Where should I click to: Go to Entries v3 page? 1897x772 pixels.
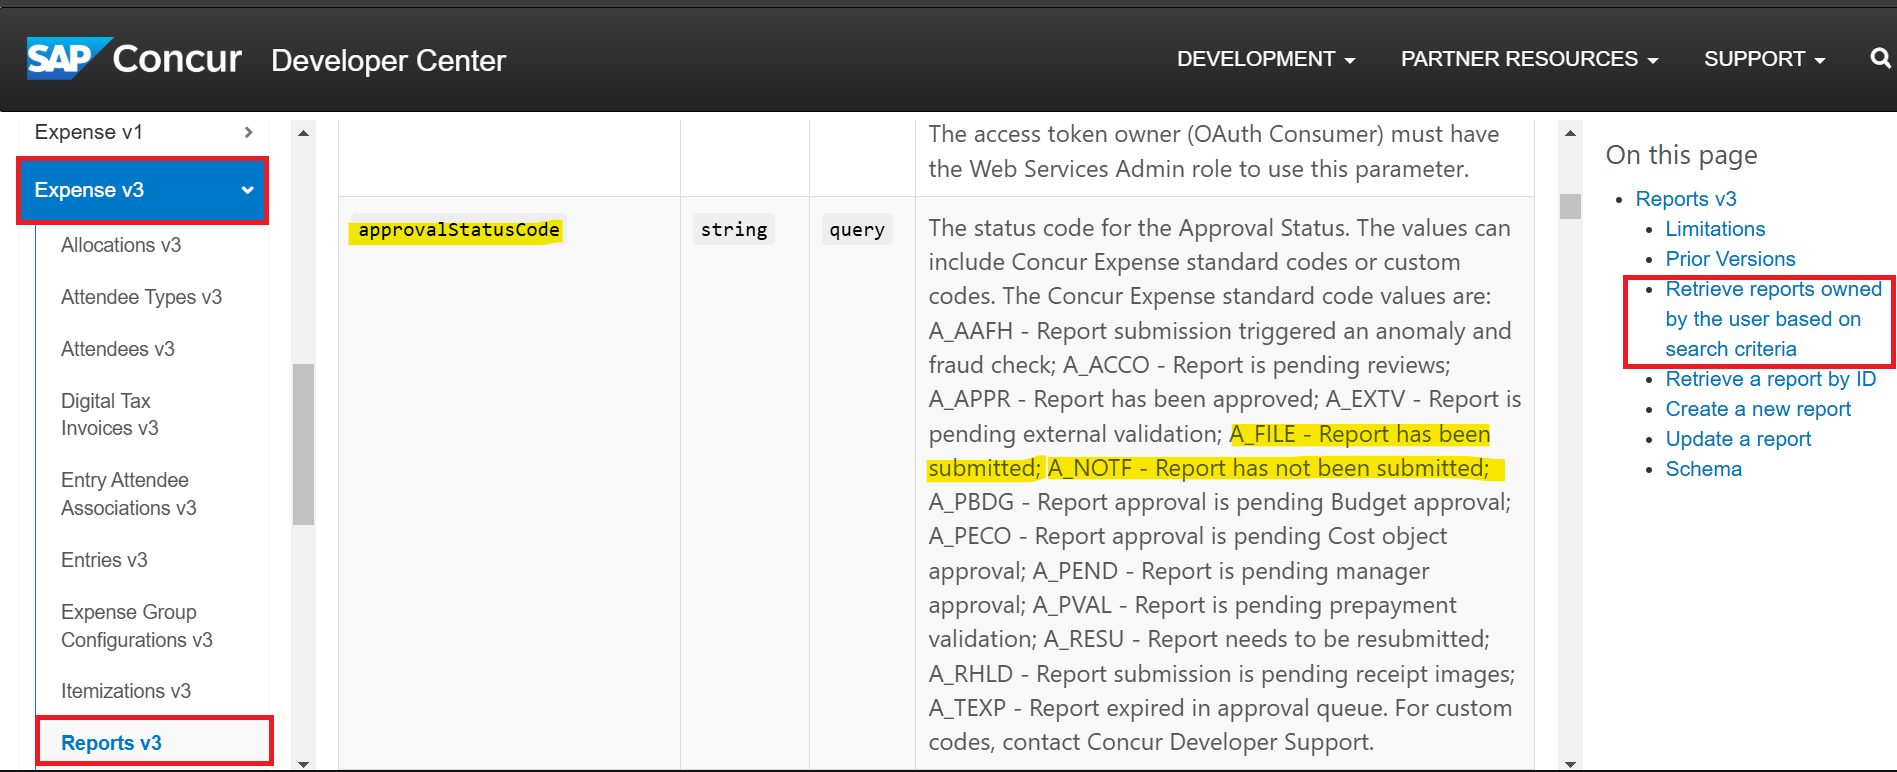pyautogui.click(x=104, y=560)
